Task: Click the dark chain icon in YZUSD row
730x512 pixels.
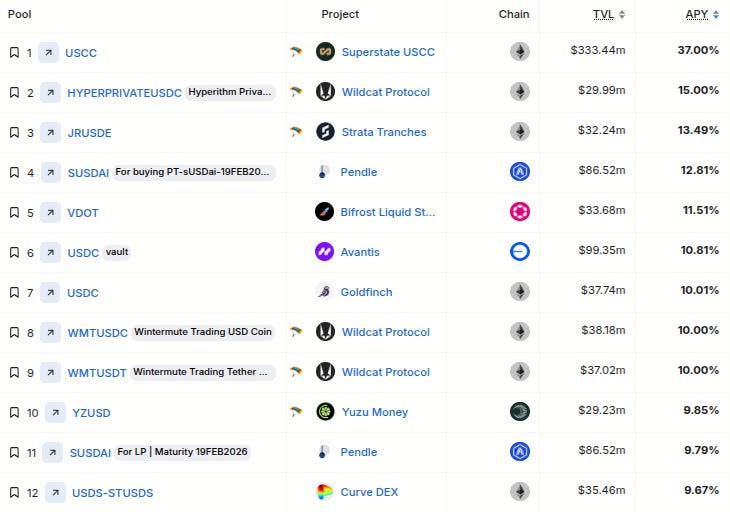Action: point(520,412)
